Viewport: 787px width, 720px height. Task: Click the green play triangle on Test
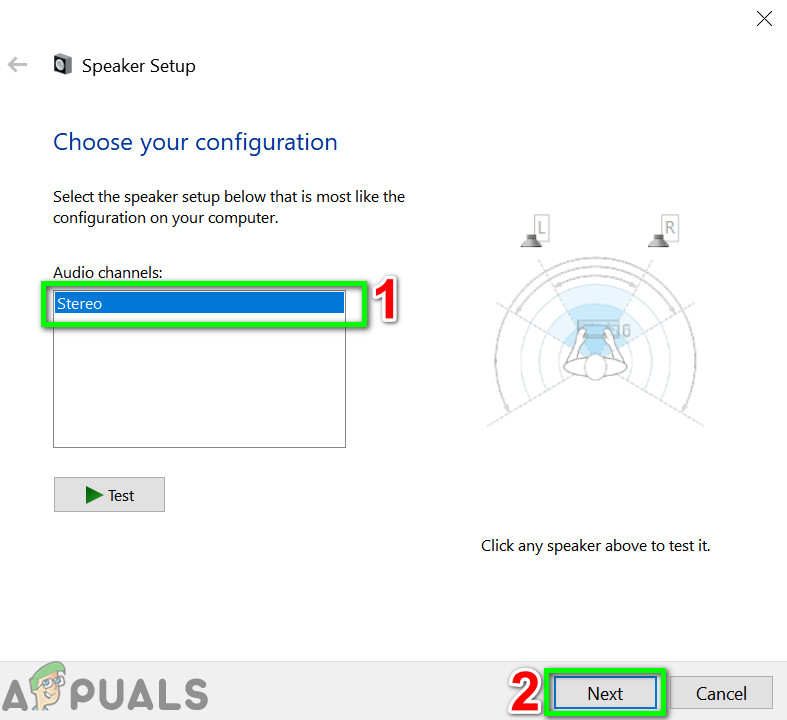point(94,495)
